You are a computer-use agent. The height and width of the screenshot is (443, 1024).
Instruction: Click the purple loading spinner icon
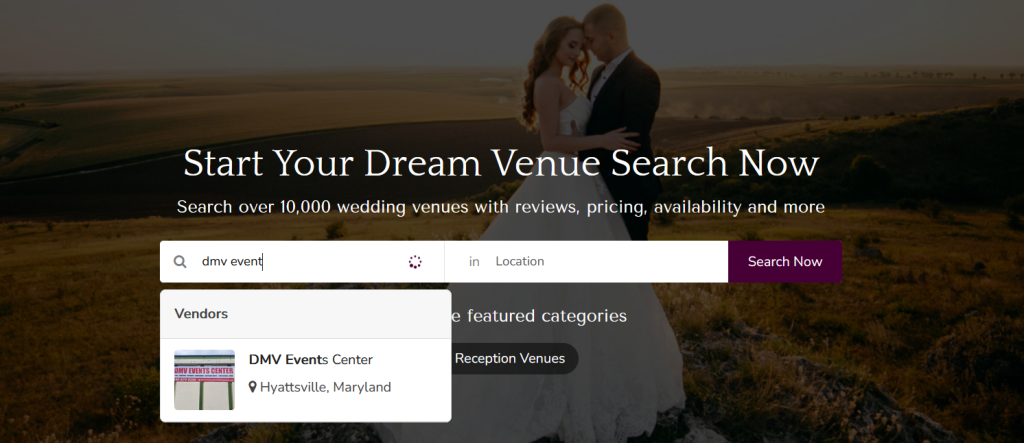click(415, 262)
